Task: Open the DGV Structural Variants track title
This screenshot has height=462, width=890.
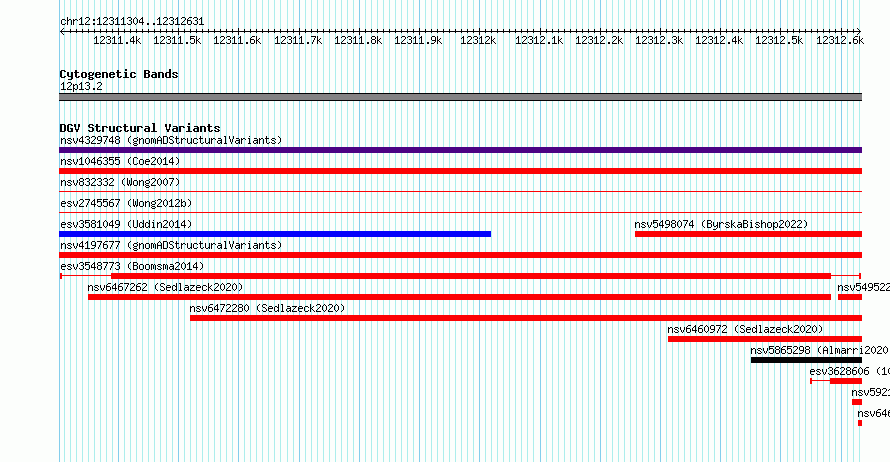Action: 140,128
